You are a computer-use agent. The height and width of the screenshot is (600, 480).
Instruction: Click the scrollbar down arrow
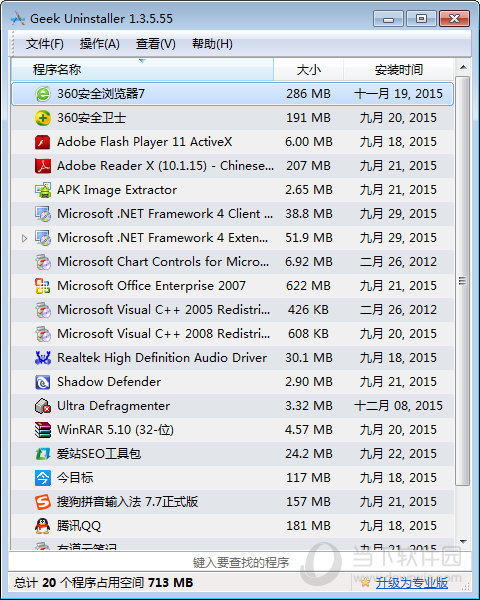click(463, 542)
